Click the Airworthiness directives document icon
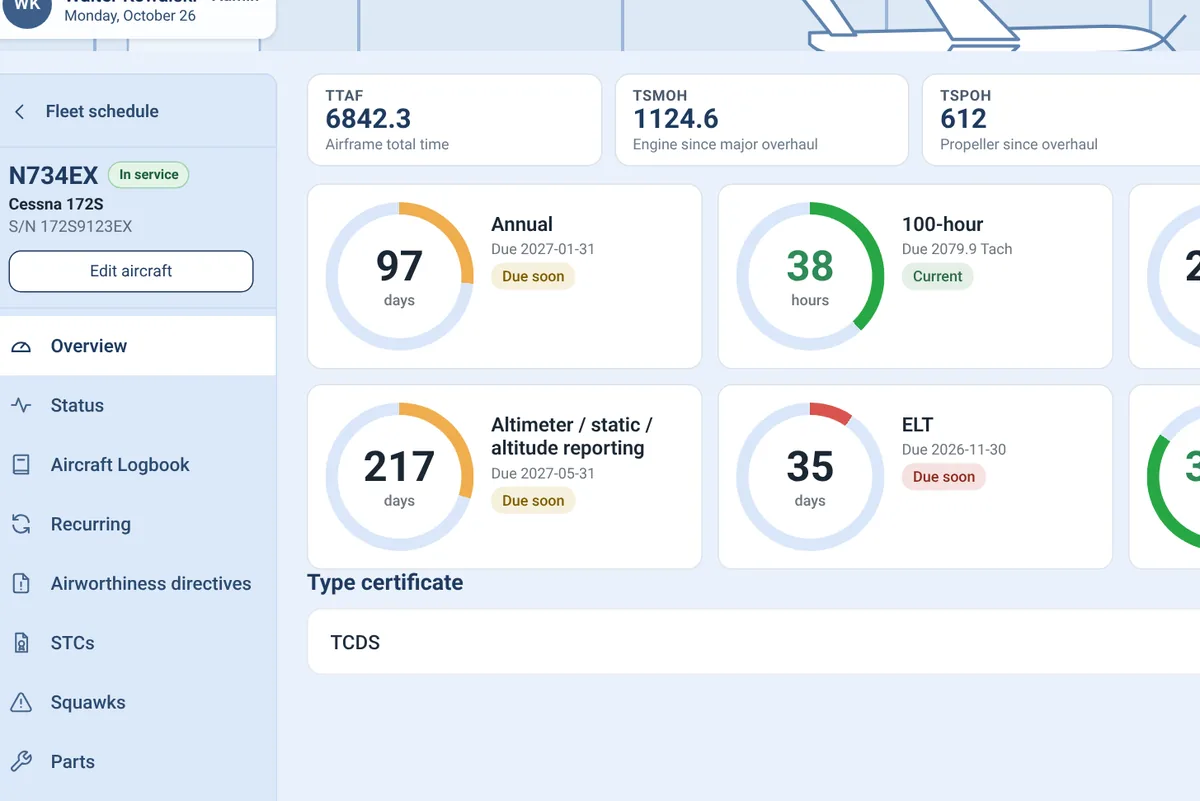The height and width of the screenshot is (801, 1200). click(21, 583)
